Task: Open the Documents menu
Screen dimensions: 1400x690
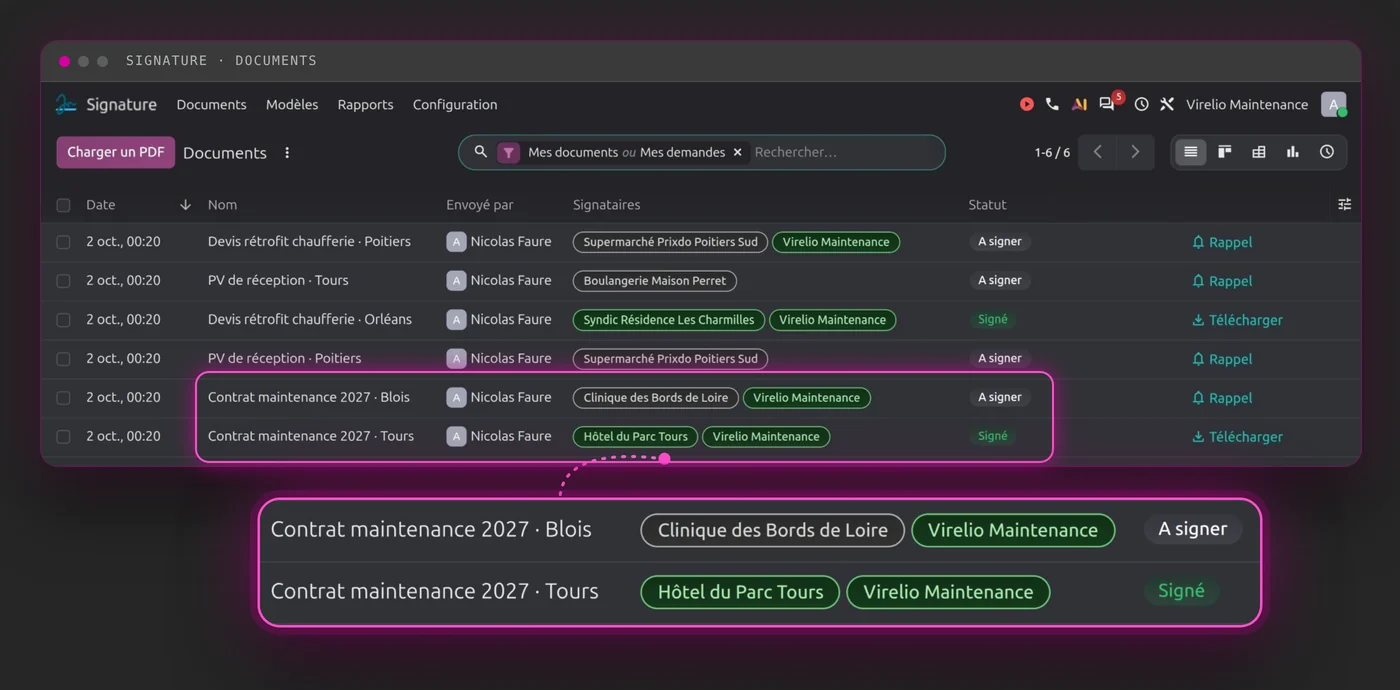Action: (211, 104)
